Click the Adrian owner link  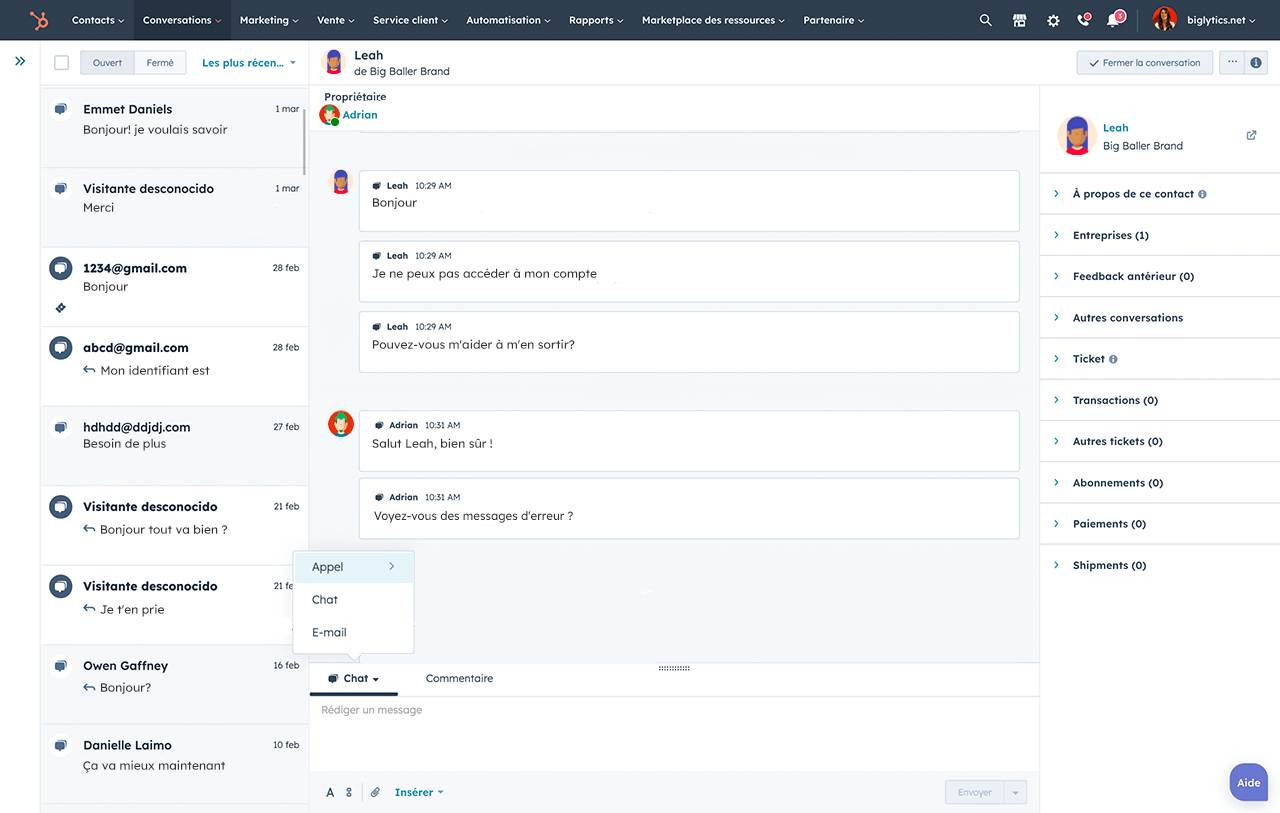click(x=360, y=115)
